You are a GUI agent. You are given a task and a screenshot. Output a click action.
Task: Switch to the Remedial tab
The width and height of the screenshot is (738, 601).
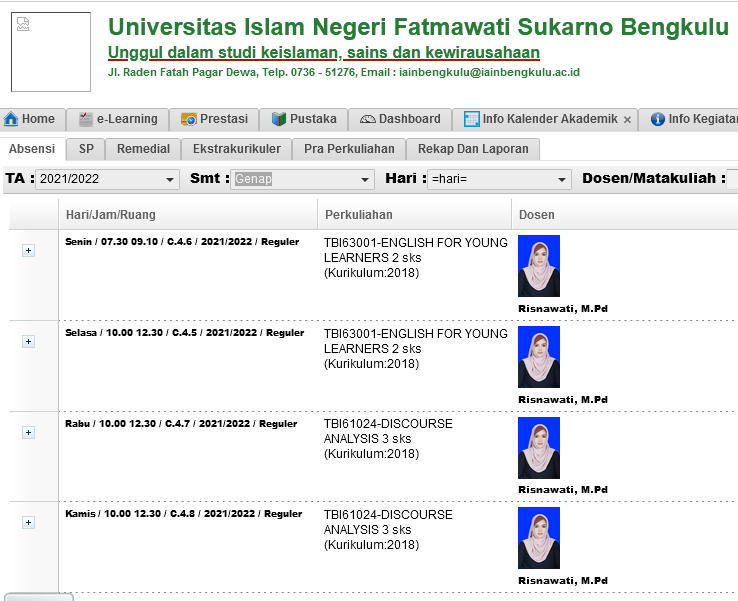click(143, 149)
